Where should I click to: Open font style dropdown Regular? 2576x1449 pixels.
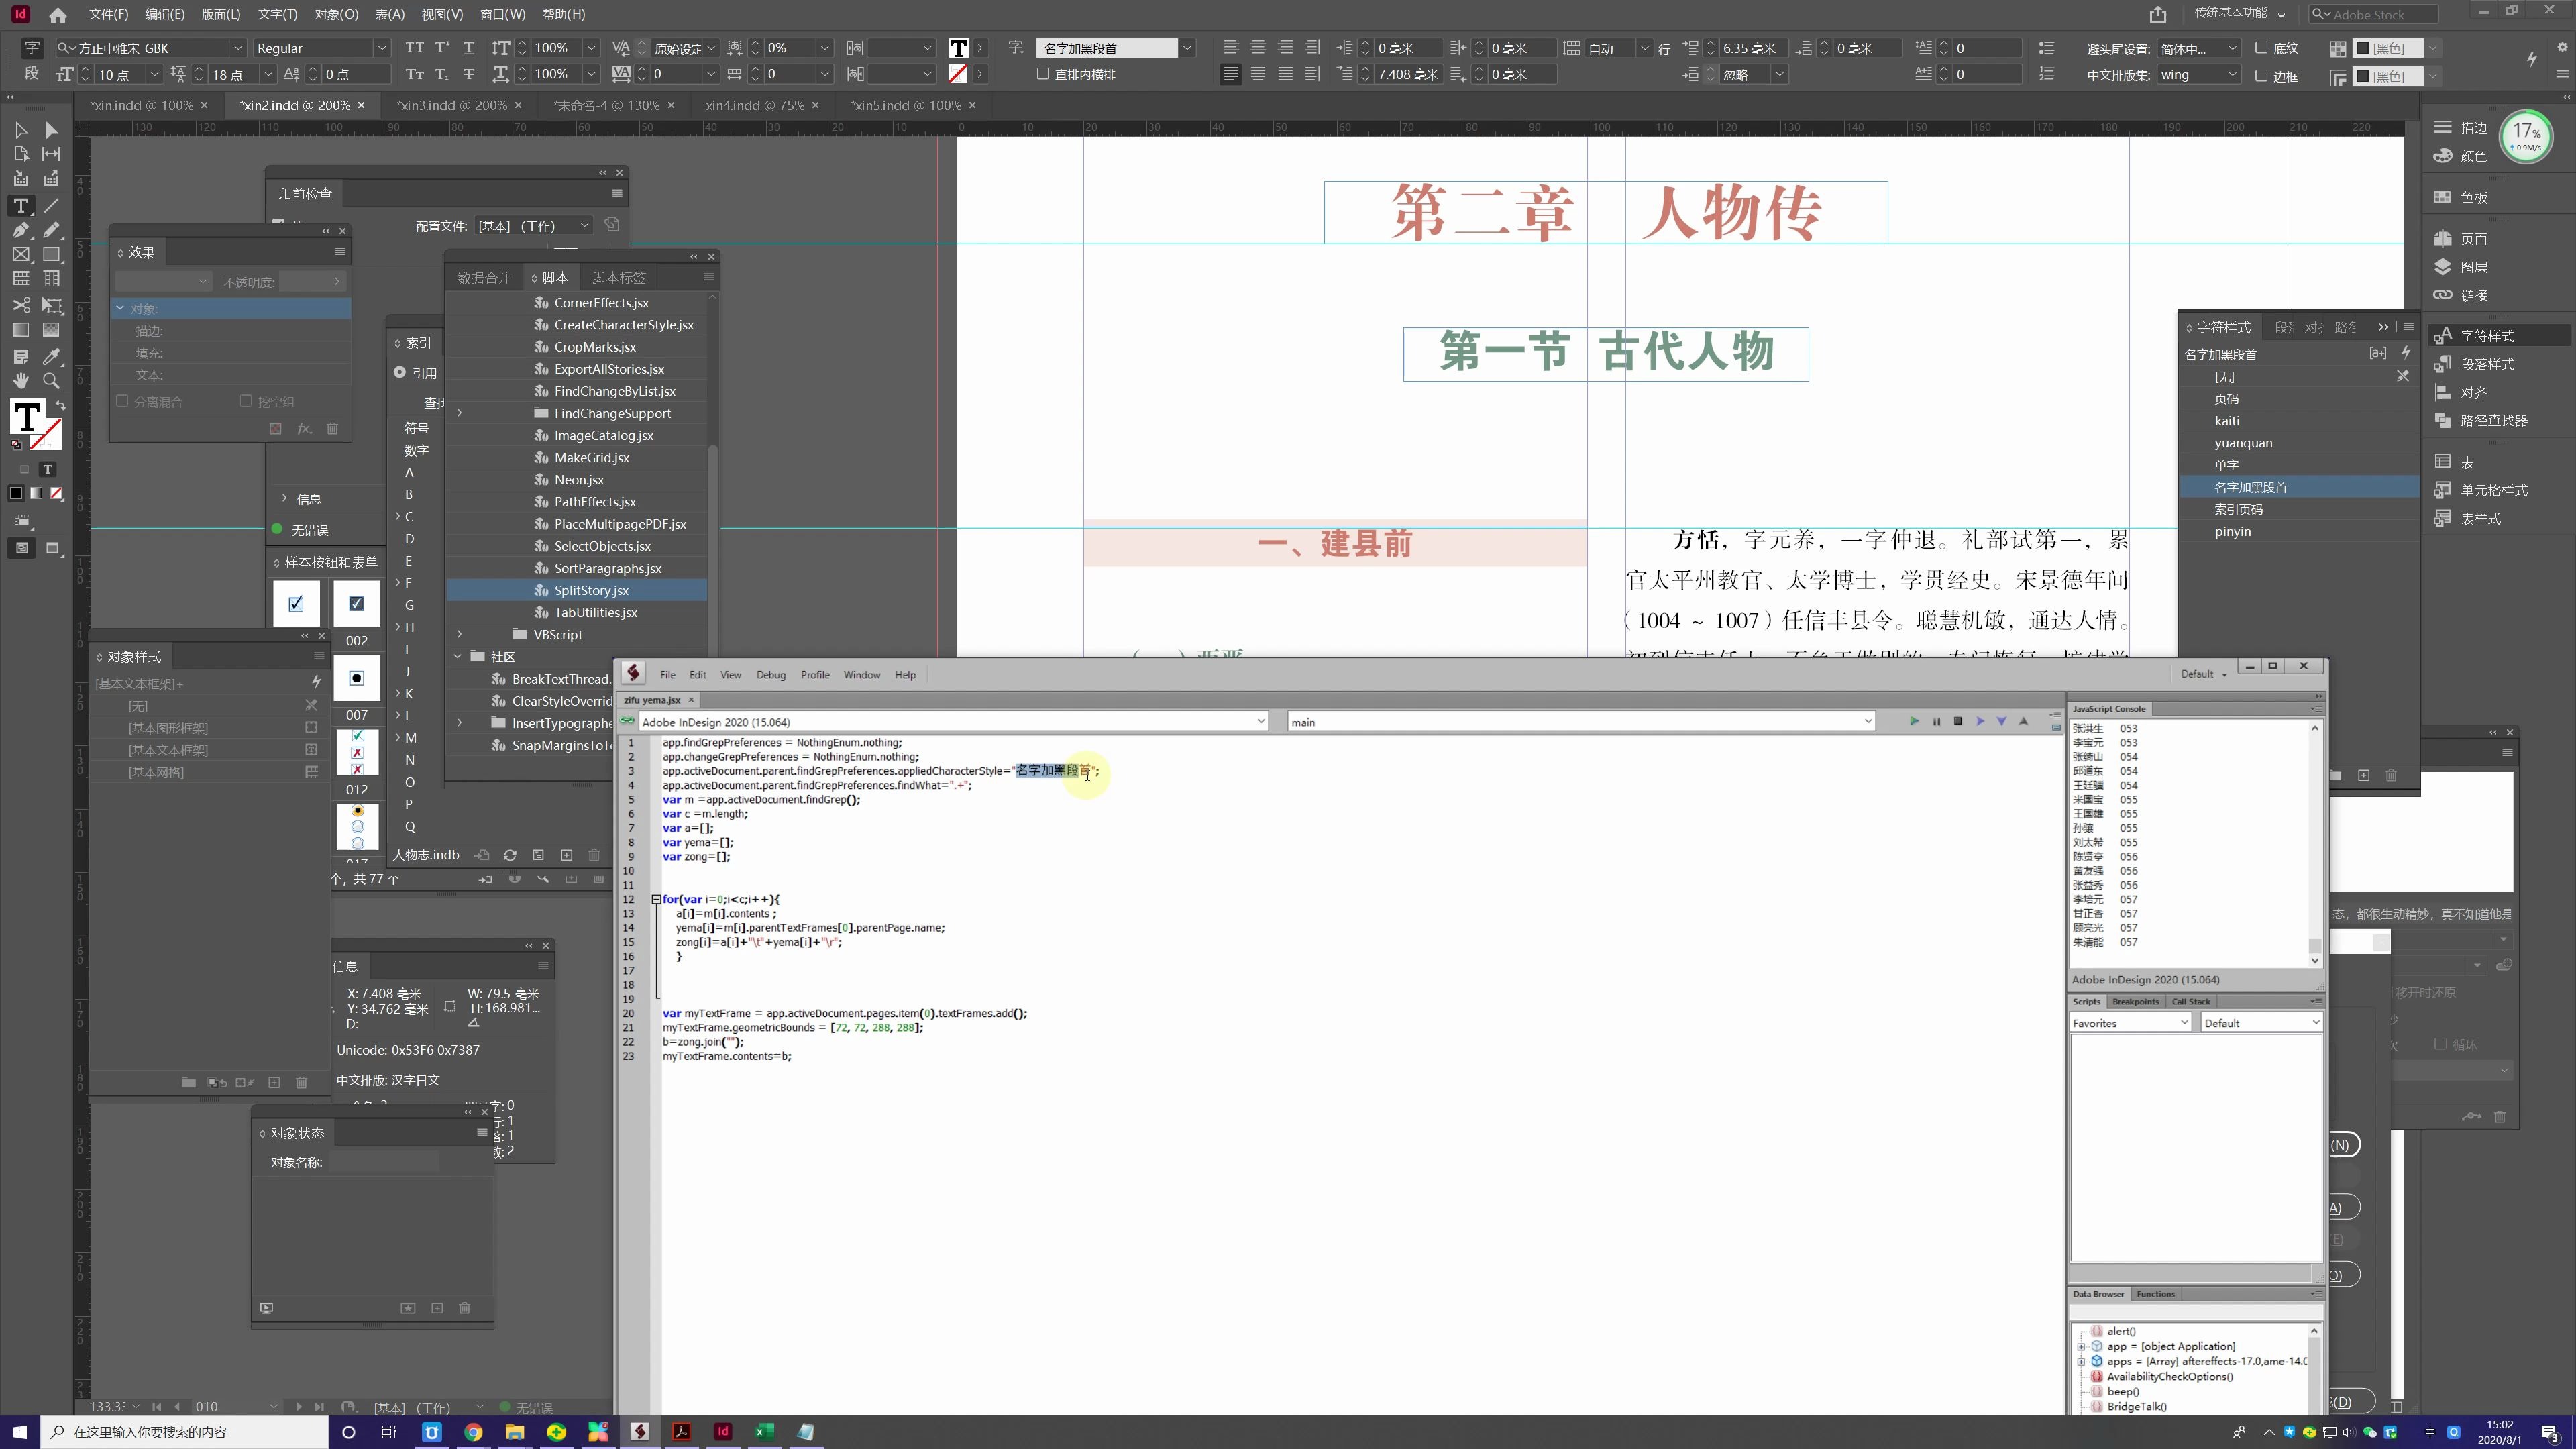(x=381, y=48)
